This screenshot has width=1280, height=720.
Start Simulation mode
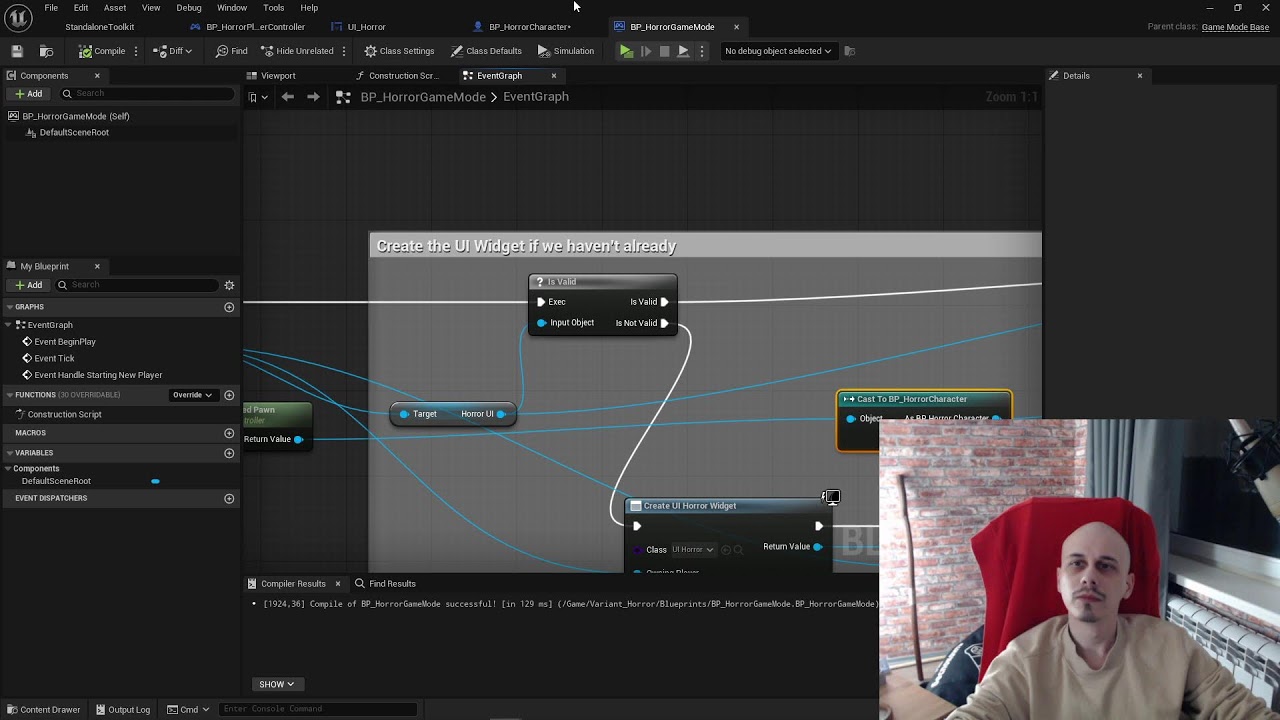pyautogui.click(x=566, y=51)
